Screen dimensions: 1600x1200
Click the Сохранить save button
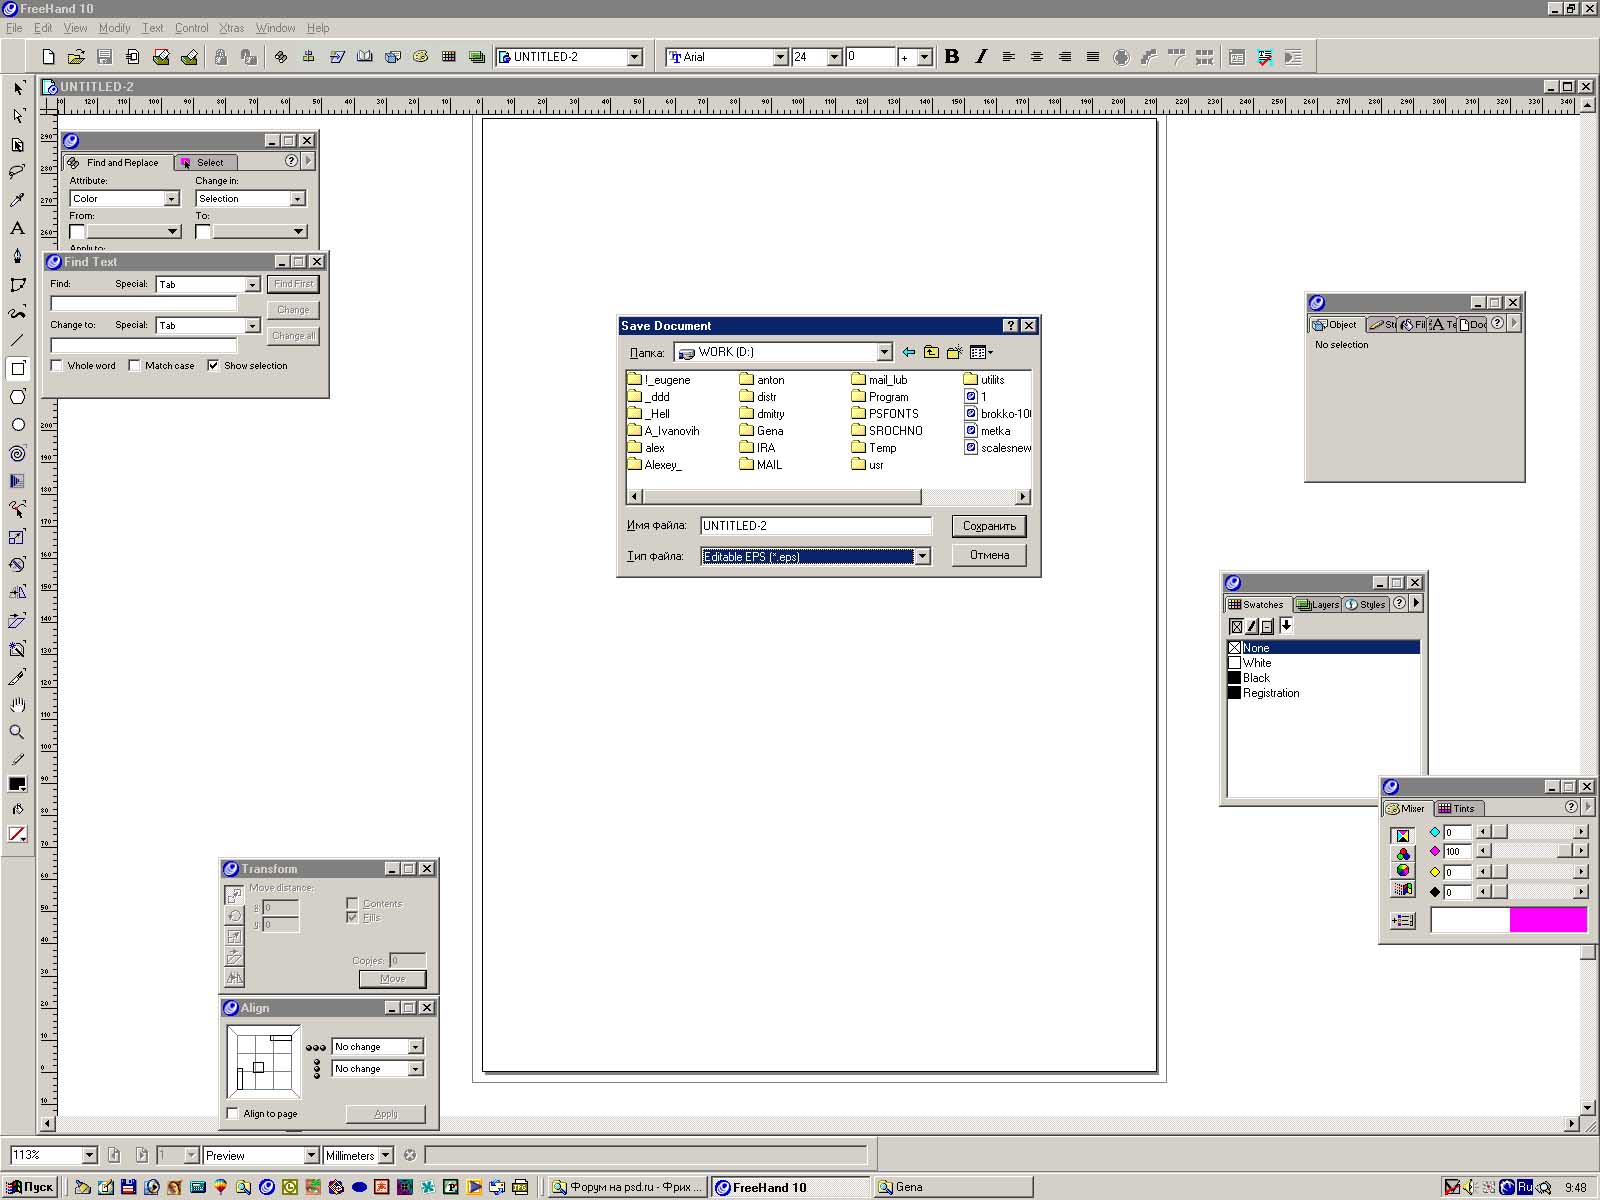989,526
